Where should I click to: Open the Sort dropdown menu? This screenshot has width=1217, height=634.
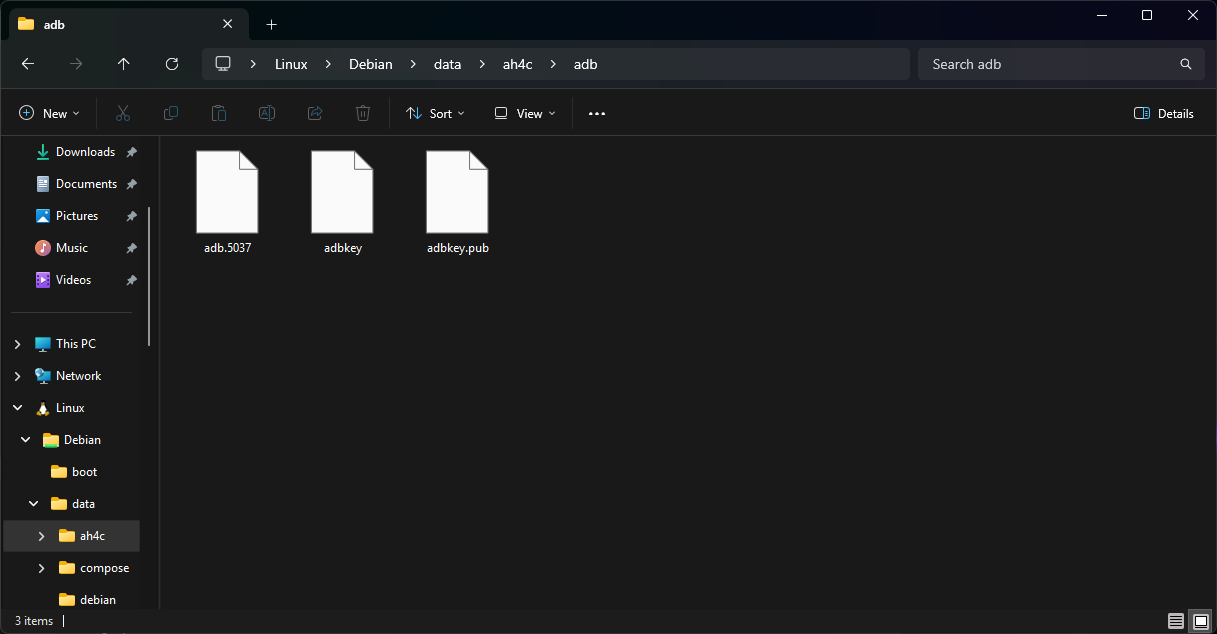[x=435, y=114]
